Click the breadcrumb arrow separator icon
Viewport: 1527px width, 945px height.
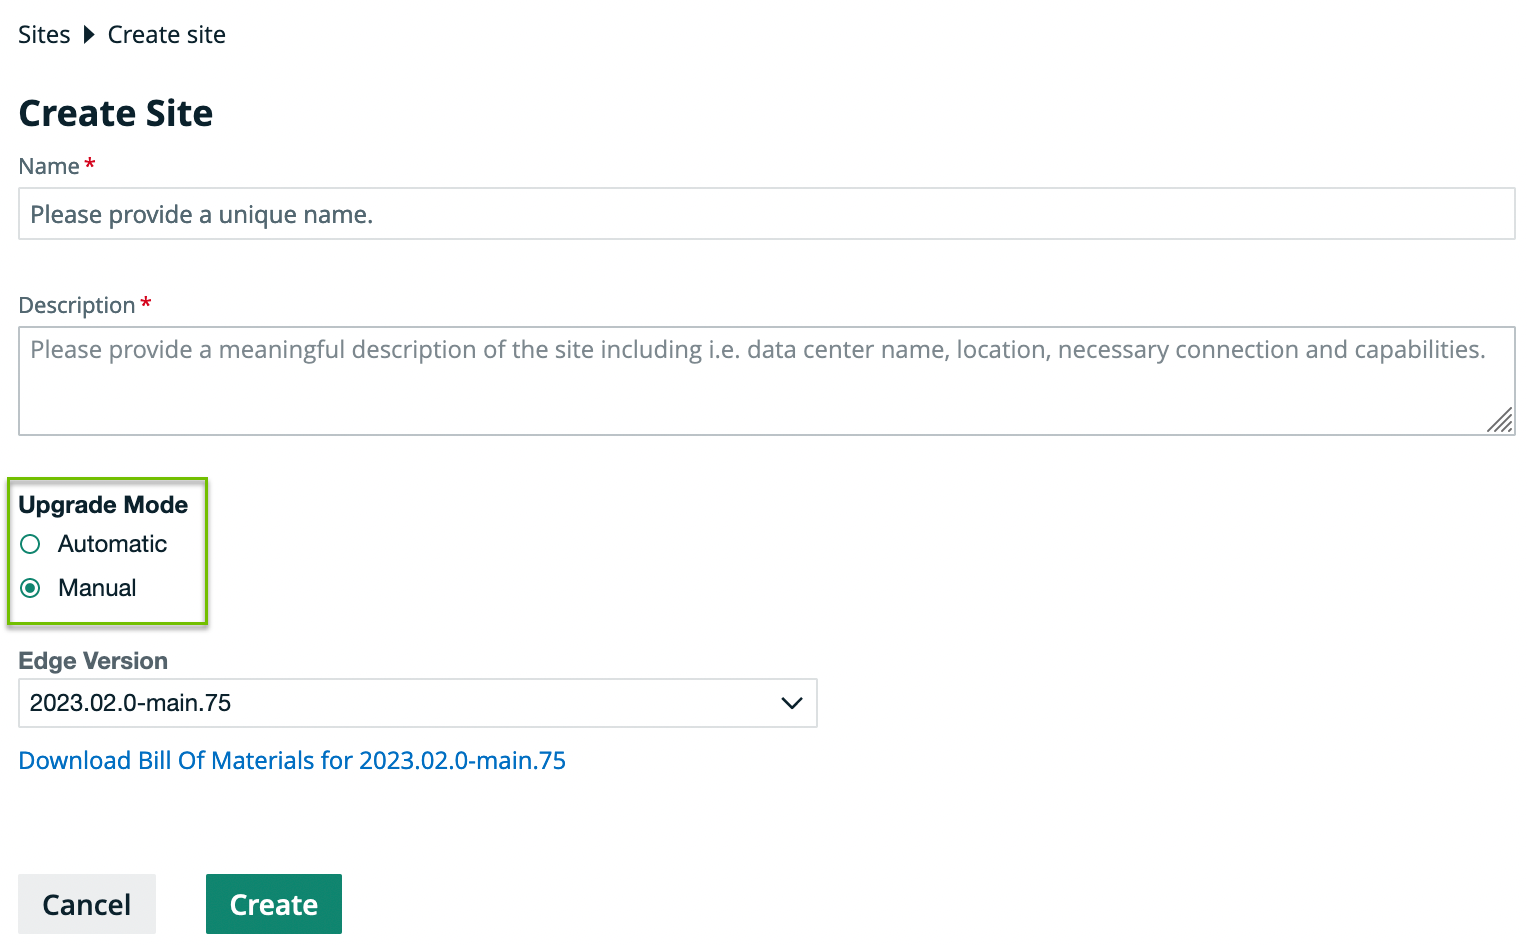[x=89, y=35]
